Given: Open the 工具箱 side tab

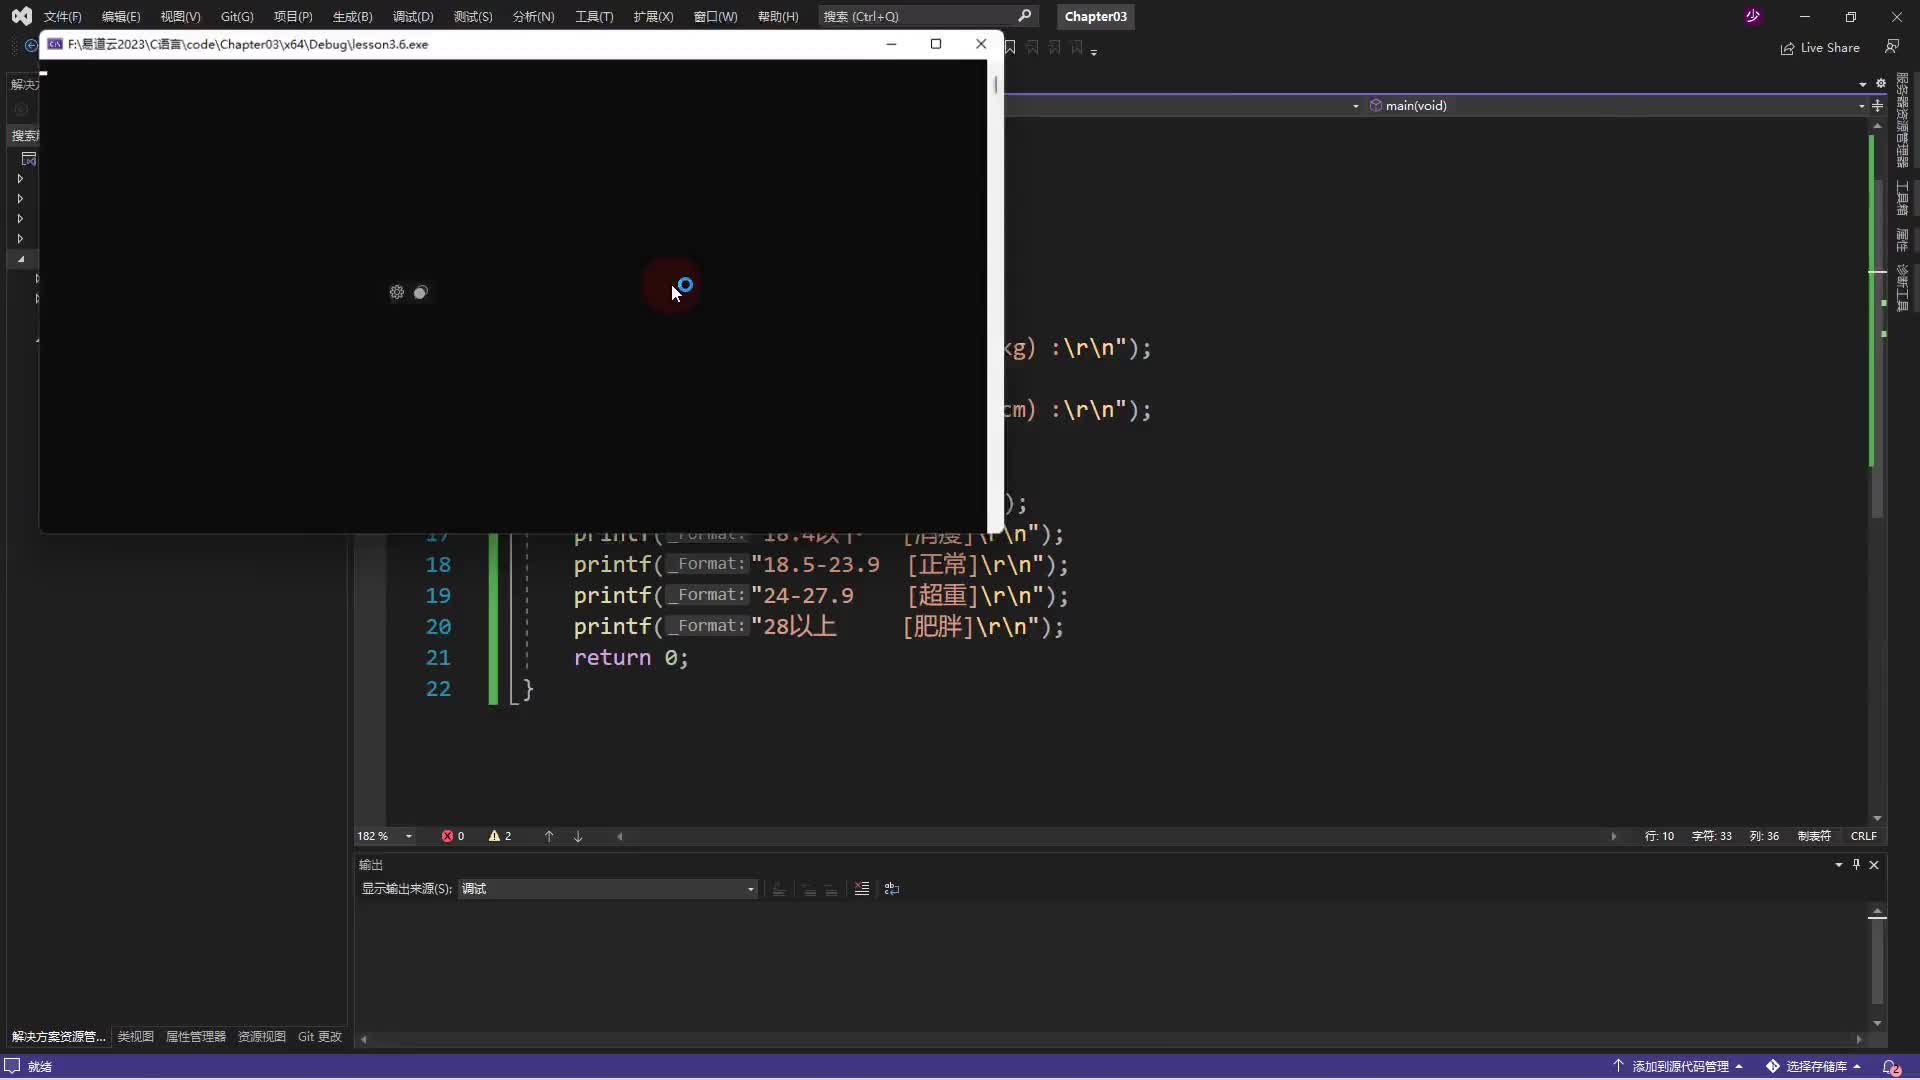Looking at the screenshot, I should point(1901,198).
